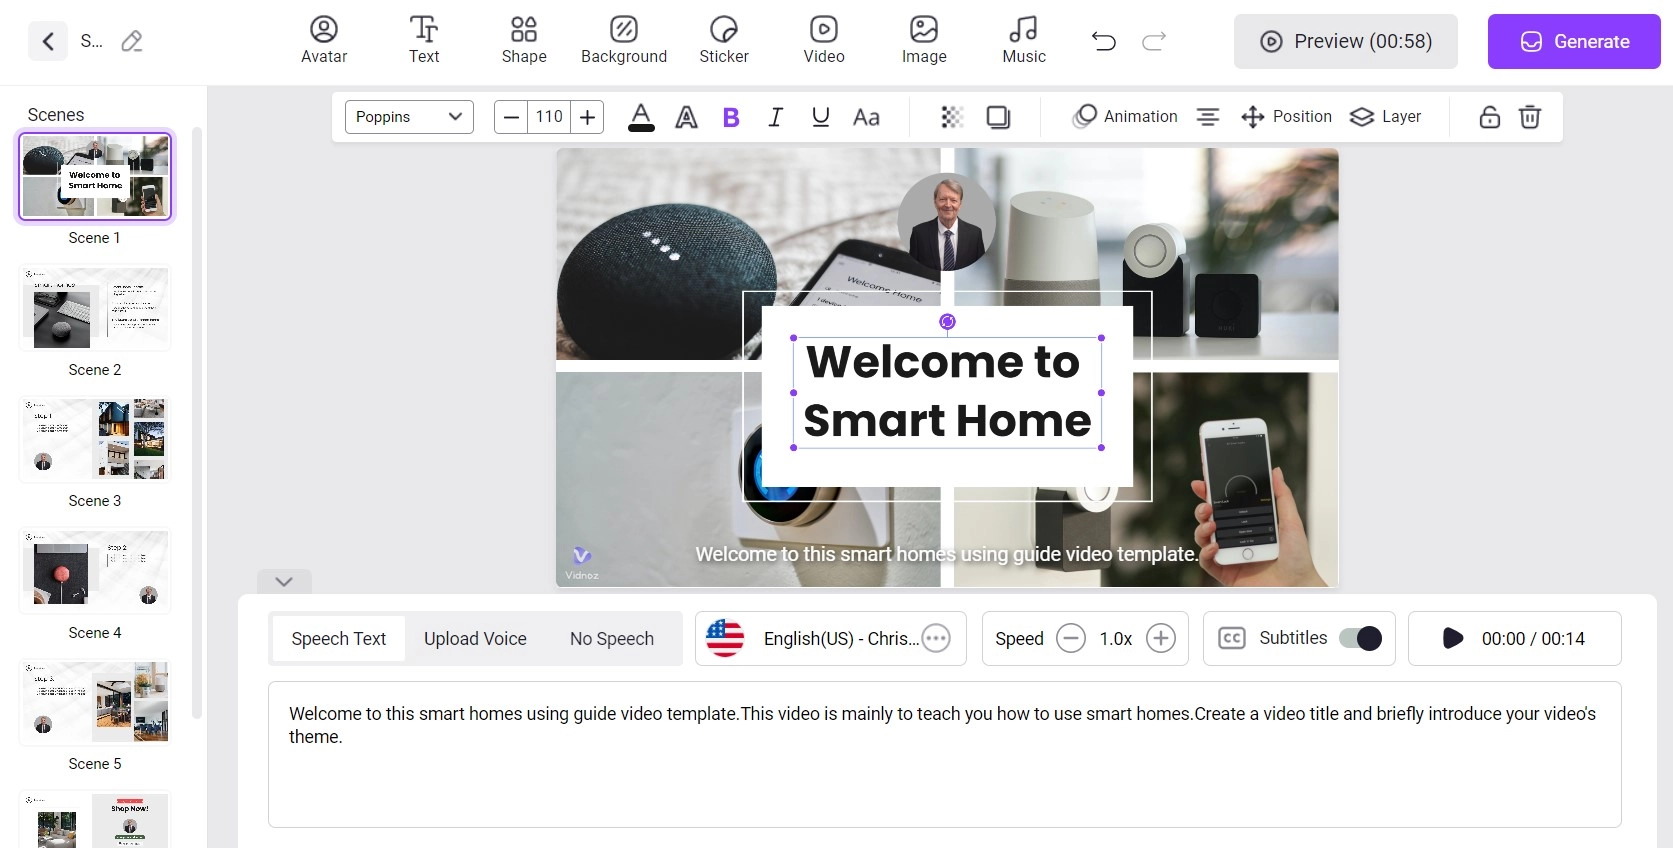Toggle bold formatting

pos(731,117)
